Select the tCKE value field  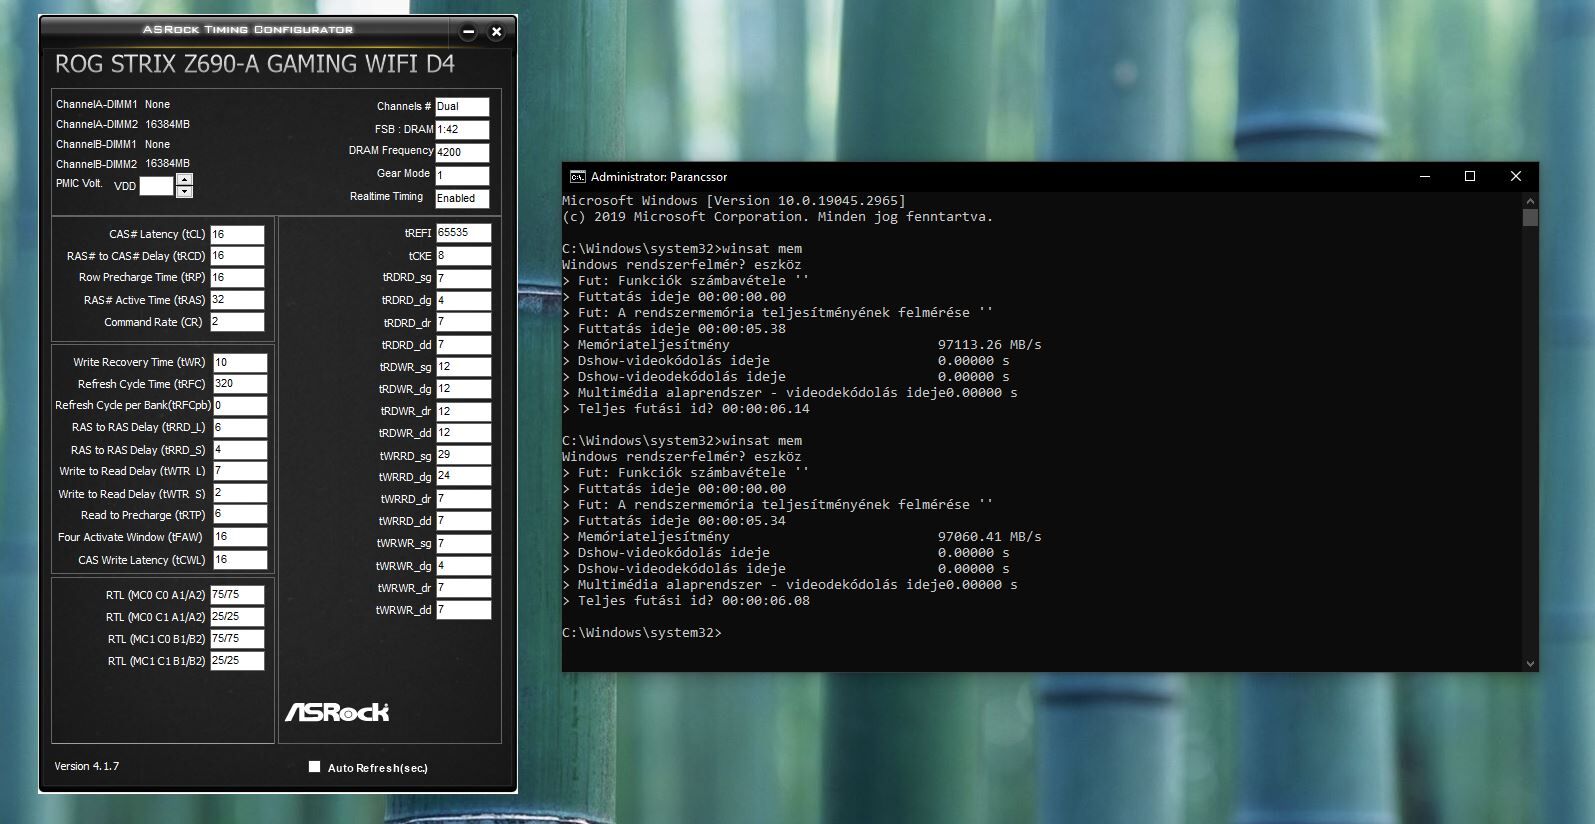click(463, 256)
